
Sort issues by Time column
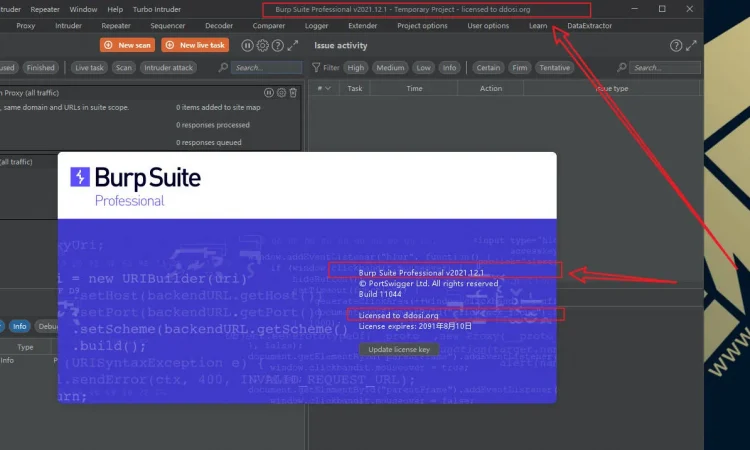(x=414, y=88)
